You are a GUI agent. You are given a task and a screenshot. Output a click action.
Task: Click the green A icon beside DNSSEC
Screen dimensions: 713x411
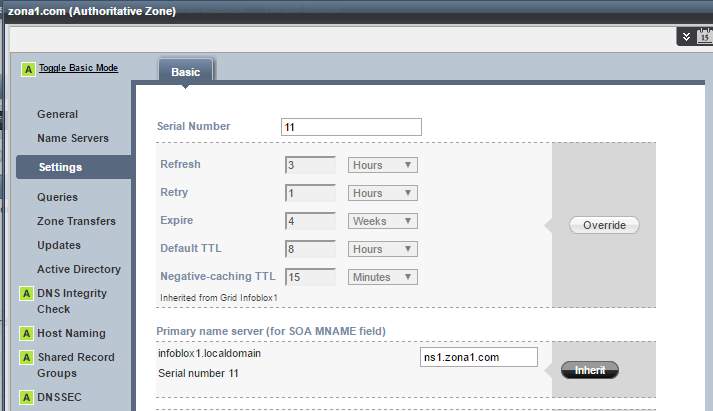click(x=26, y=397)
